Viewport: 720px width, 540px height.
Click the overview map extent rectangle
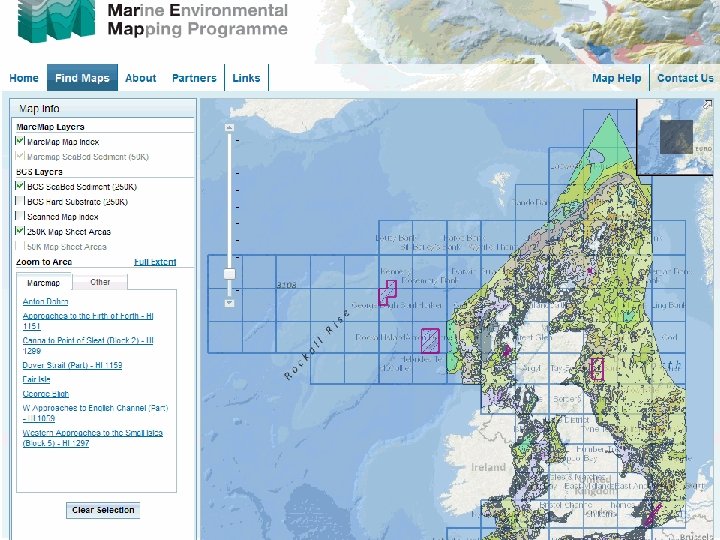point(676,137)
